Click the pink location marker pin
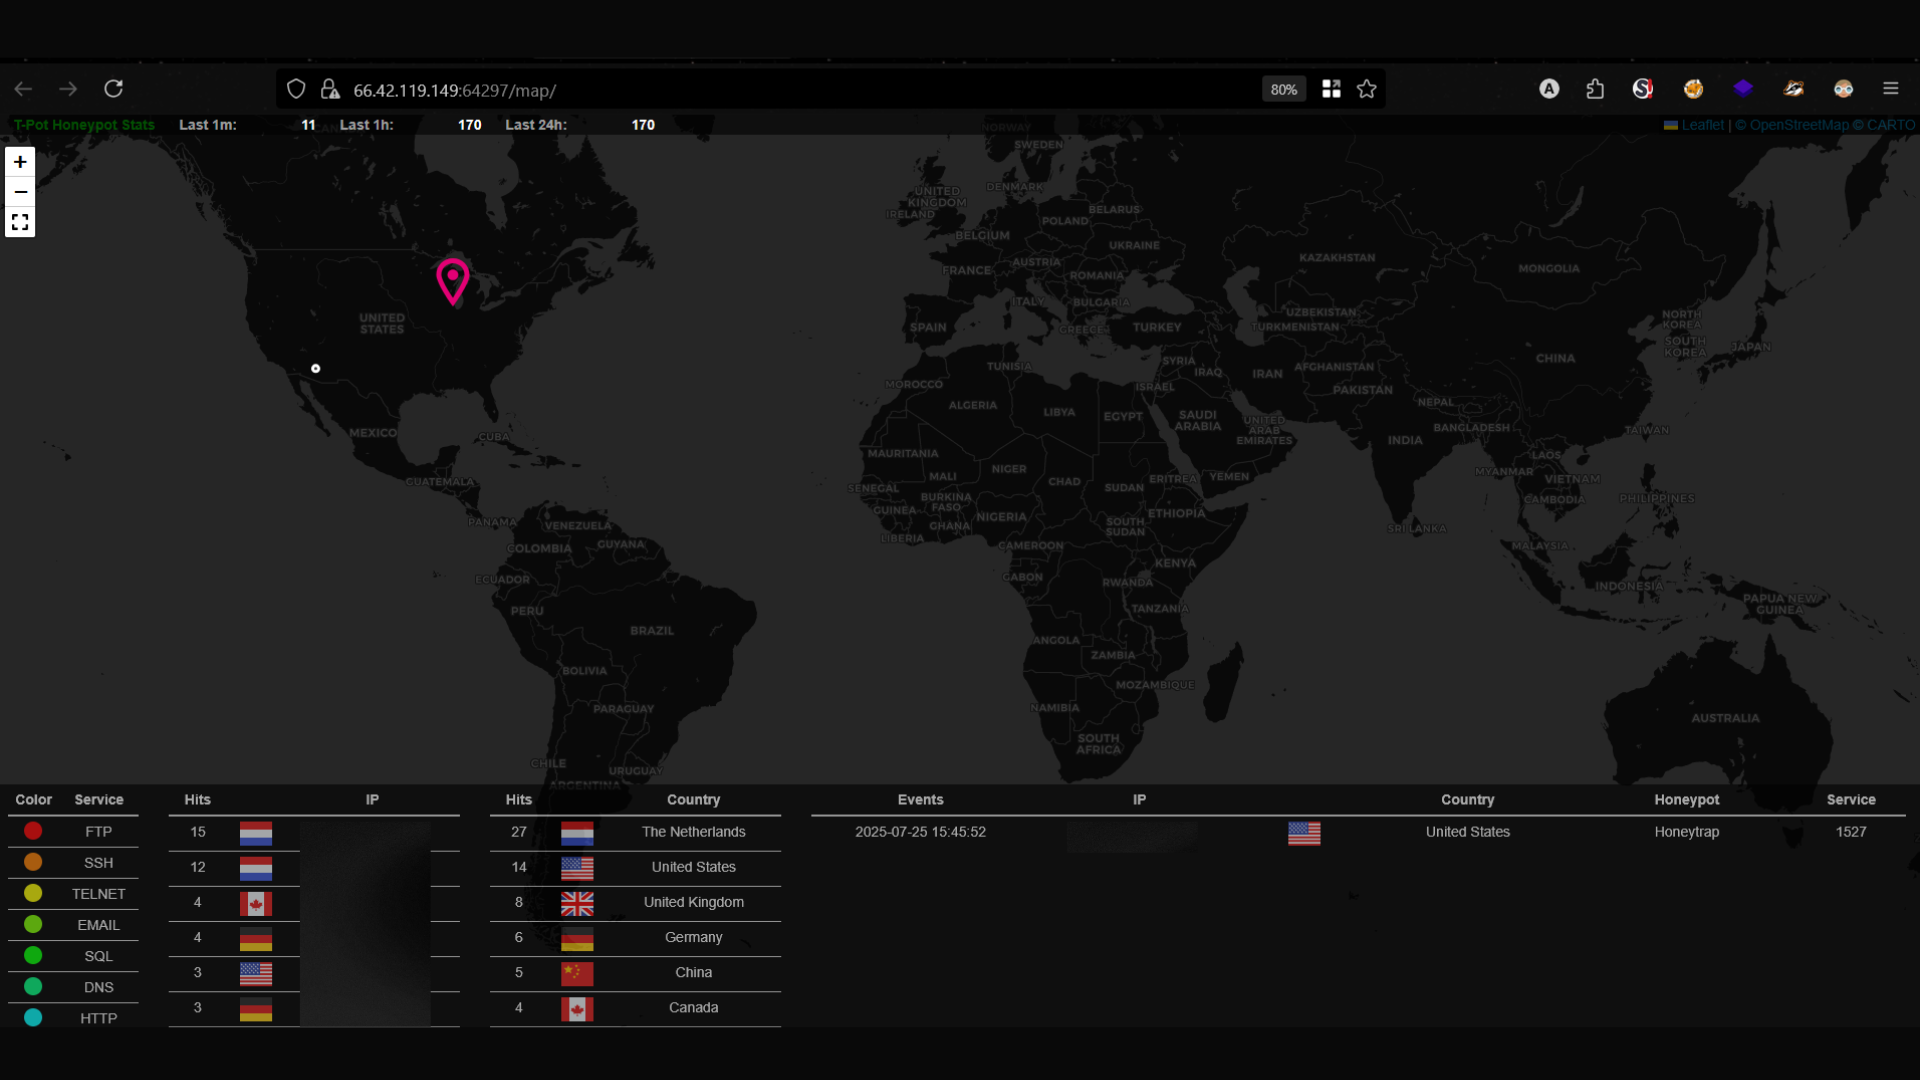This screenshot has width=1920, height=1080. [453, 279]
